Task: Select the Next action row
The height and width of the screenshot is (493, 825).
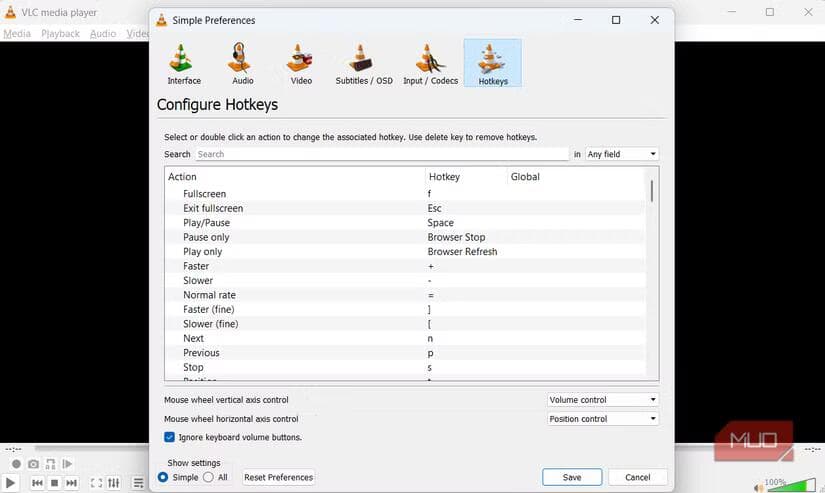Action: point(405,338)
